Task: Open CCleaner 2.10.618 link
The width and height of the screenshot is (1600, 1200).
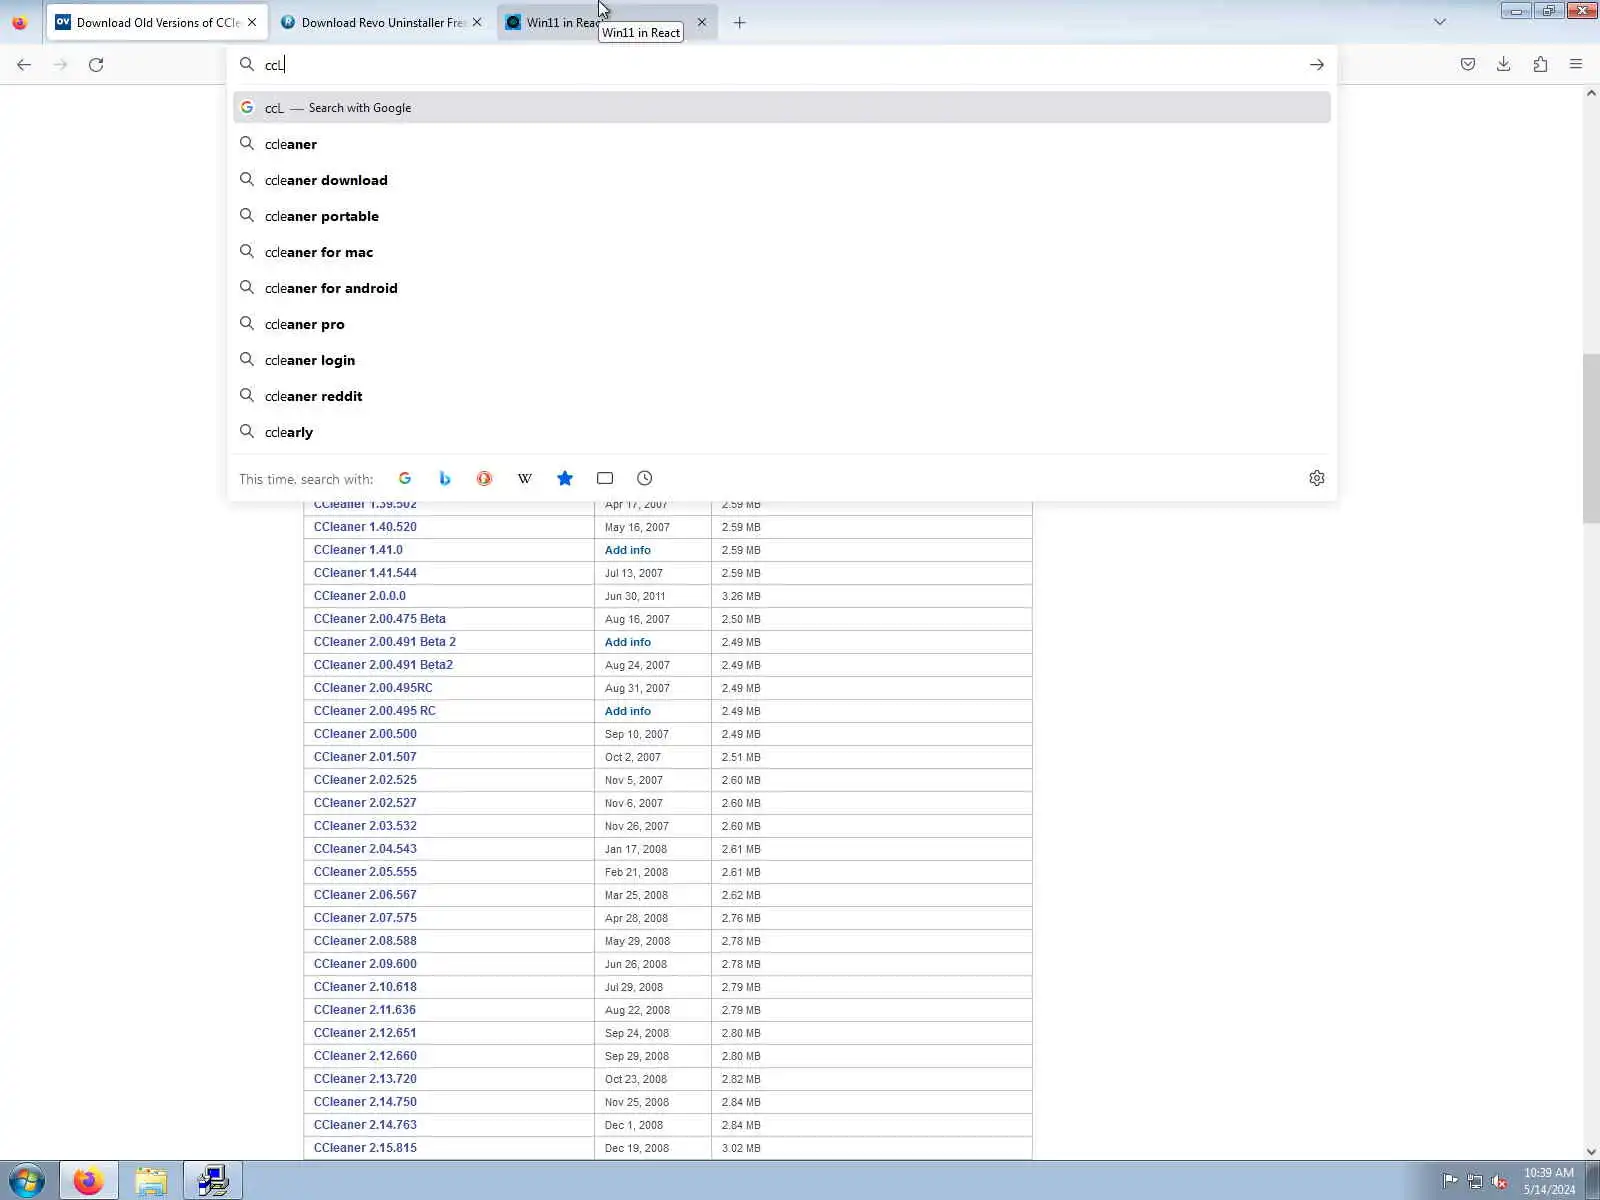Action: coord(365,987)
